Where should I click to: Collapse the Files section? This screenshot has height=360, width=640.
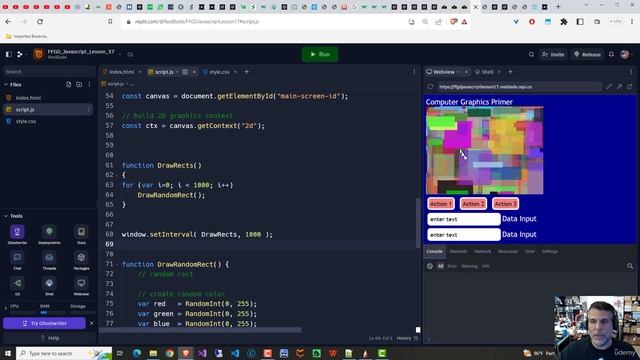click(6, 84)
